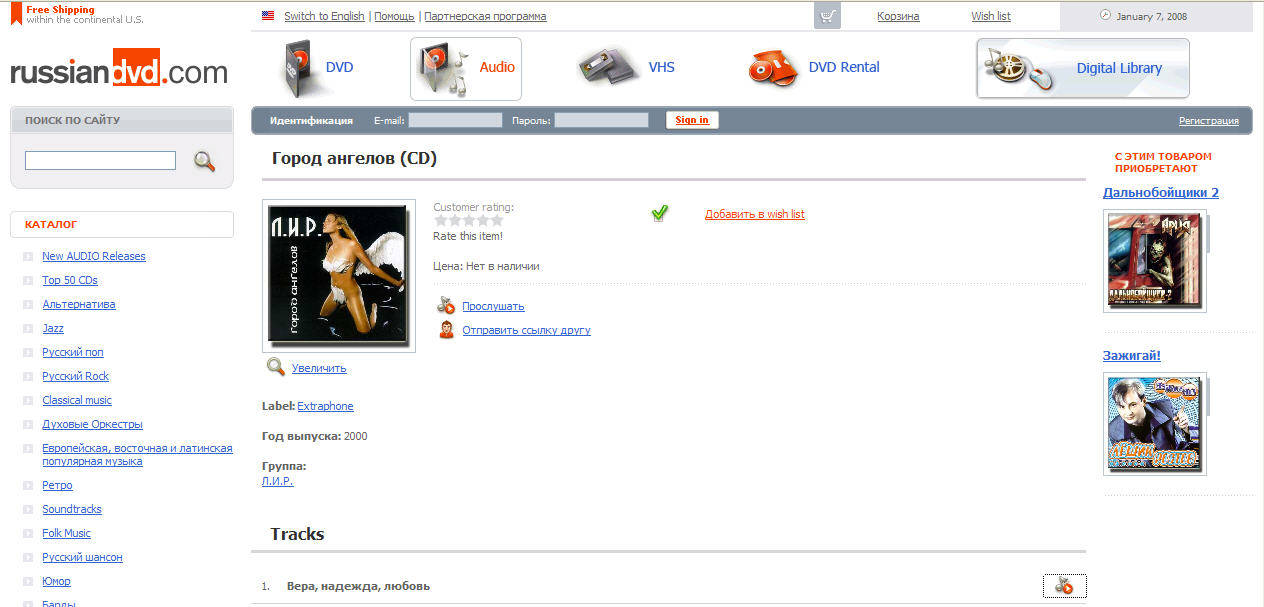Click the bullet icon beside Jazz
This screenshot has width=1264, height=607.
(28, 329)
